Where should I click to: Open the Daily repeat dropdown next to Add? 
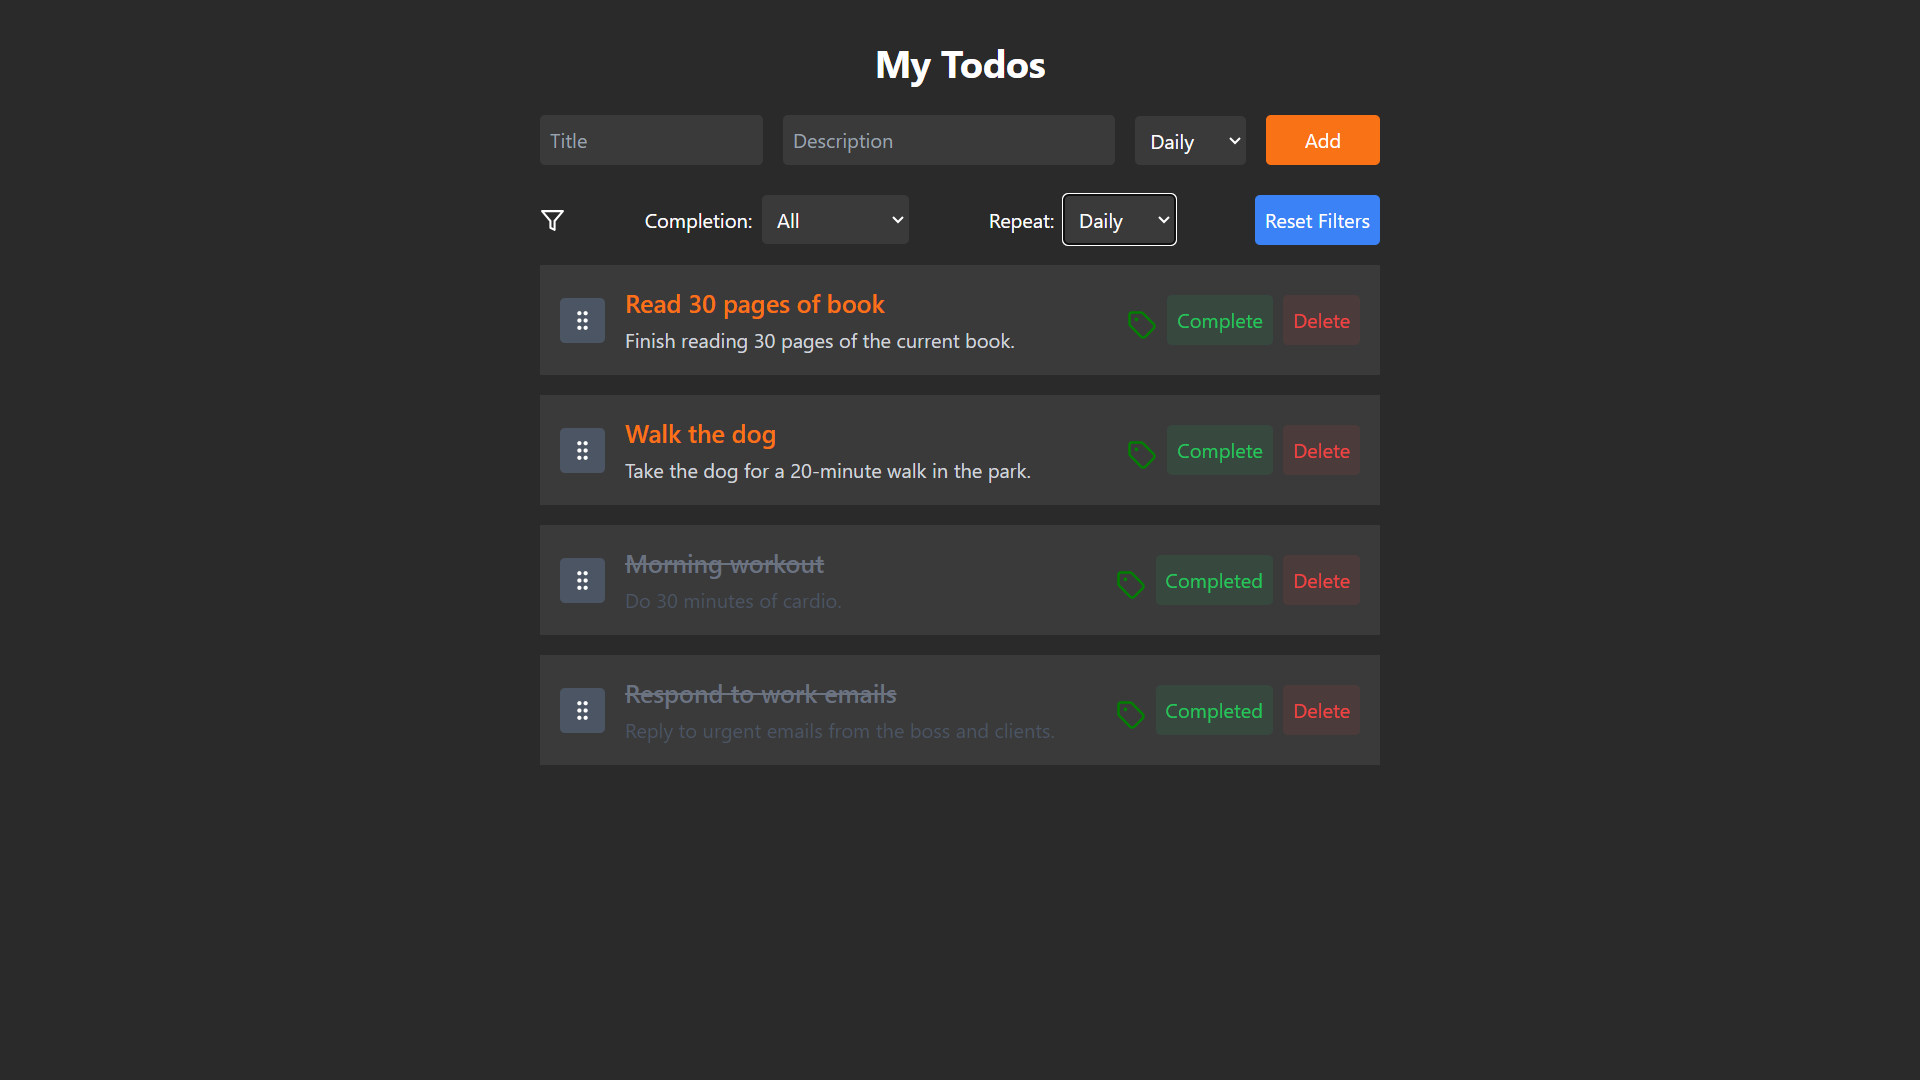tap(1190, 141)
